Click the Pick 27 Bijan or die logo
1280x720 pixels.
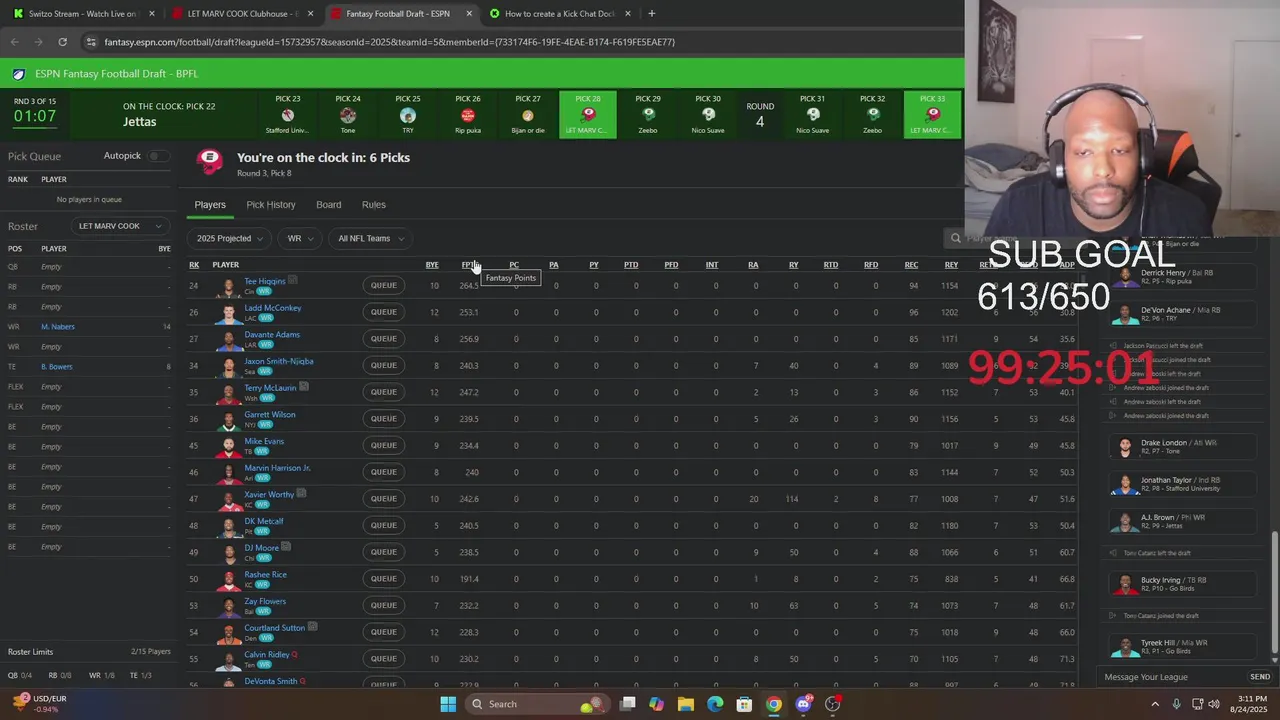(x=528, y=115)
